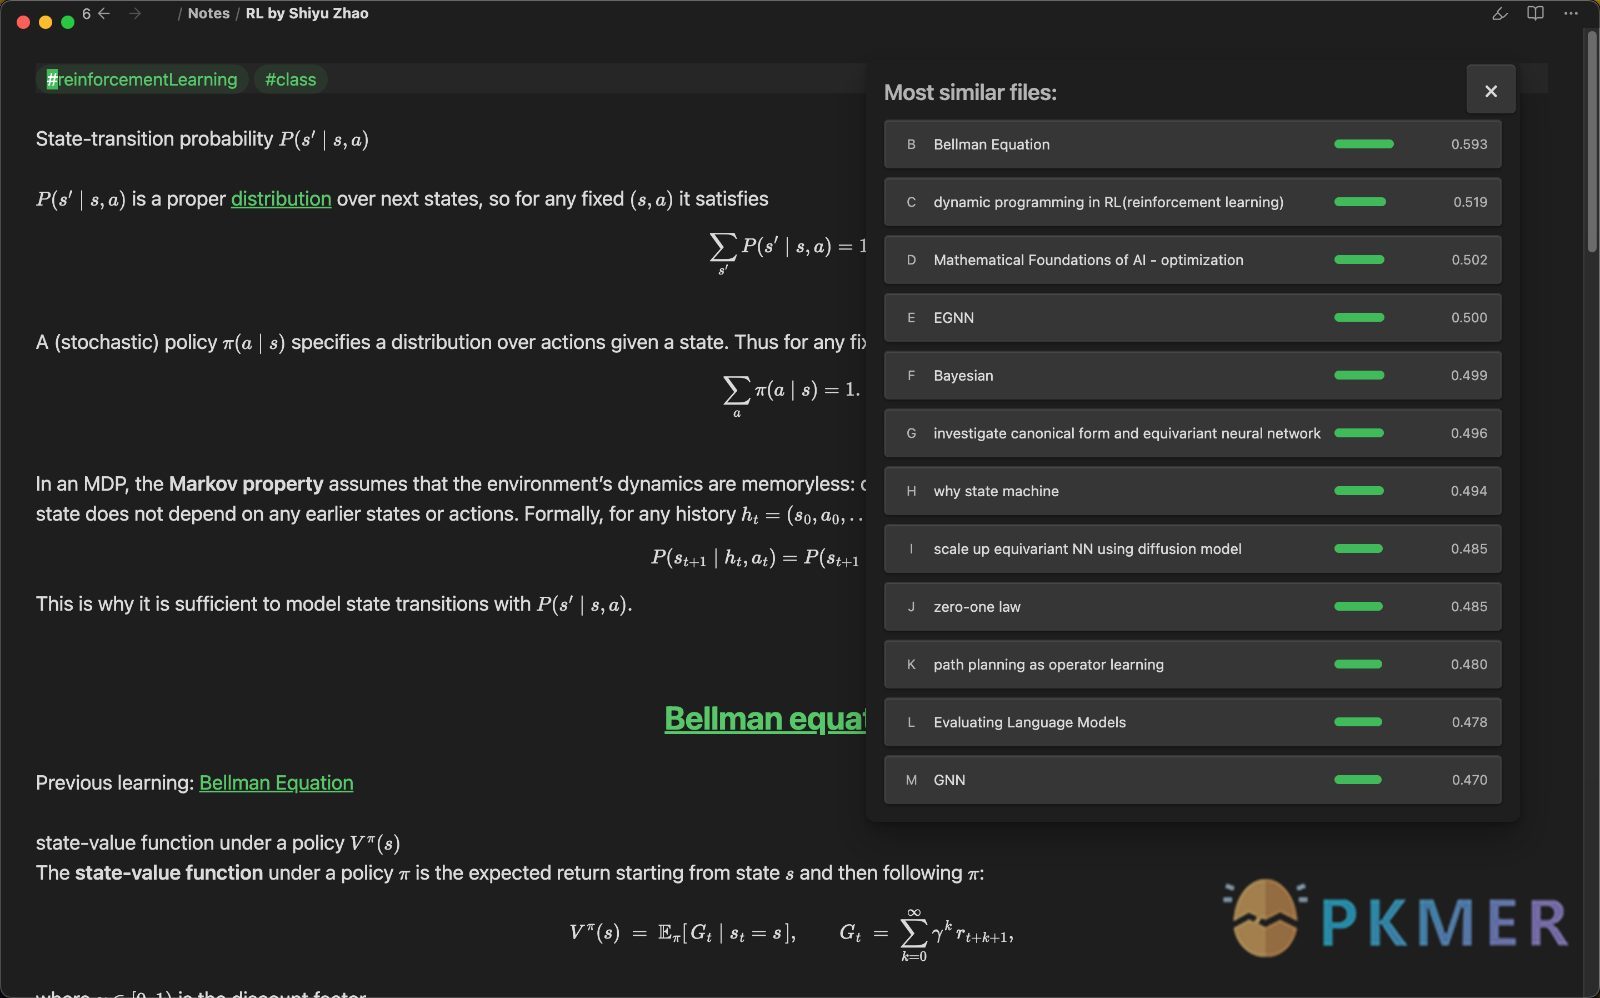Open the more options three-dot menu
The image size is (1600, 998).
click(x=1571, y=13)
